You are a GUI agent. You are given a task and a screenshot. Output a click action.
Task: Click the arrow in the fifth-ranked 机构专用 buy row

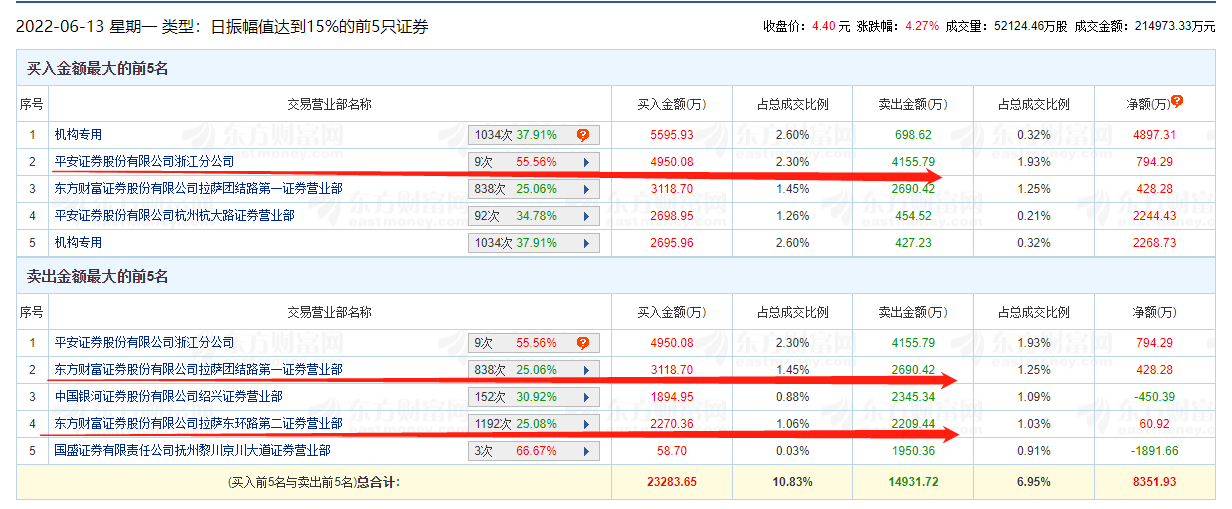(585, 243)
